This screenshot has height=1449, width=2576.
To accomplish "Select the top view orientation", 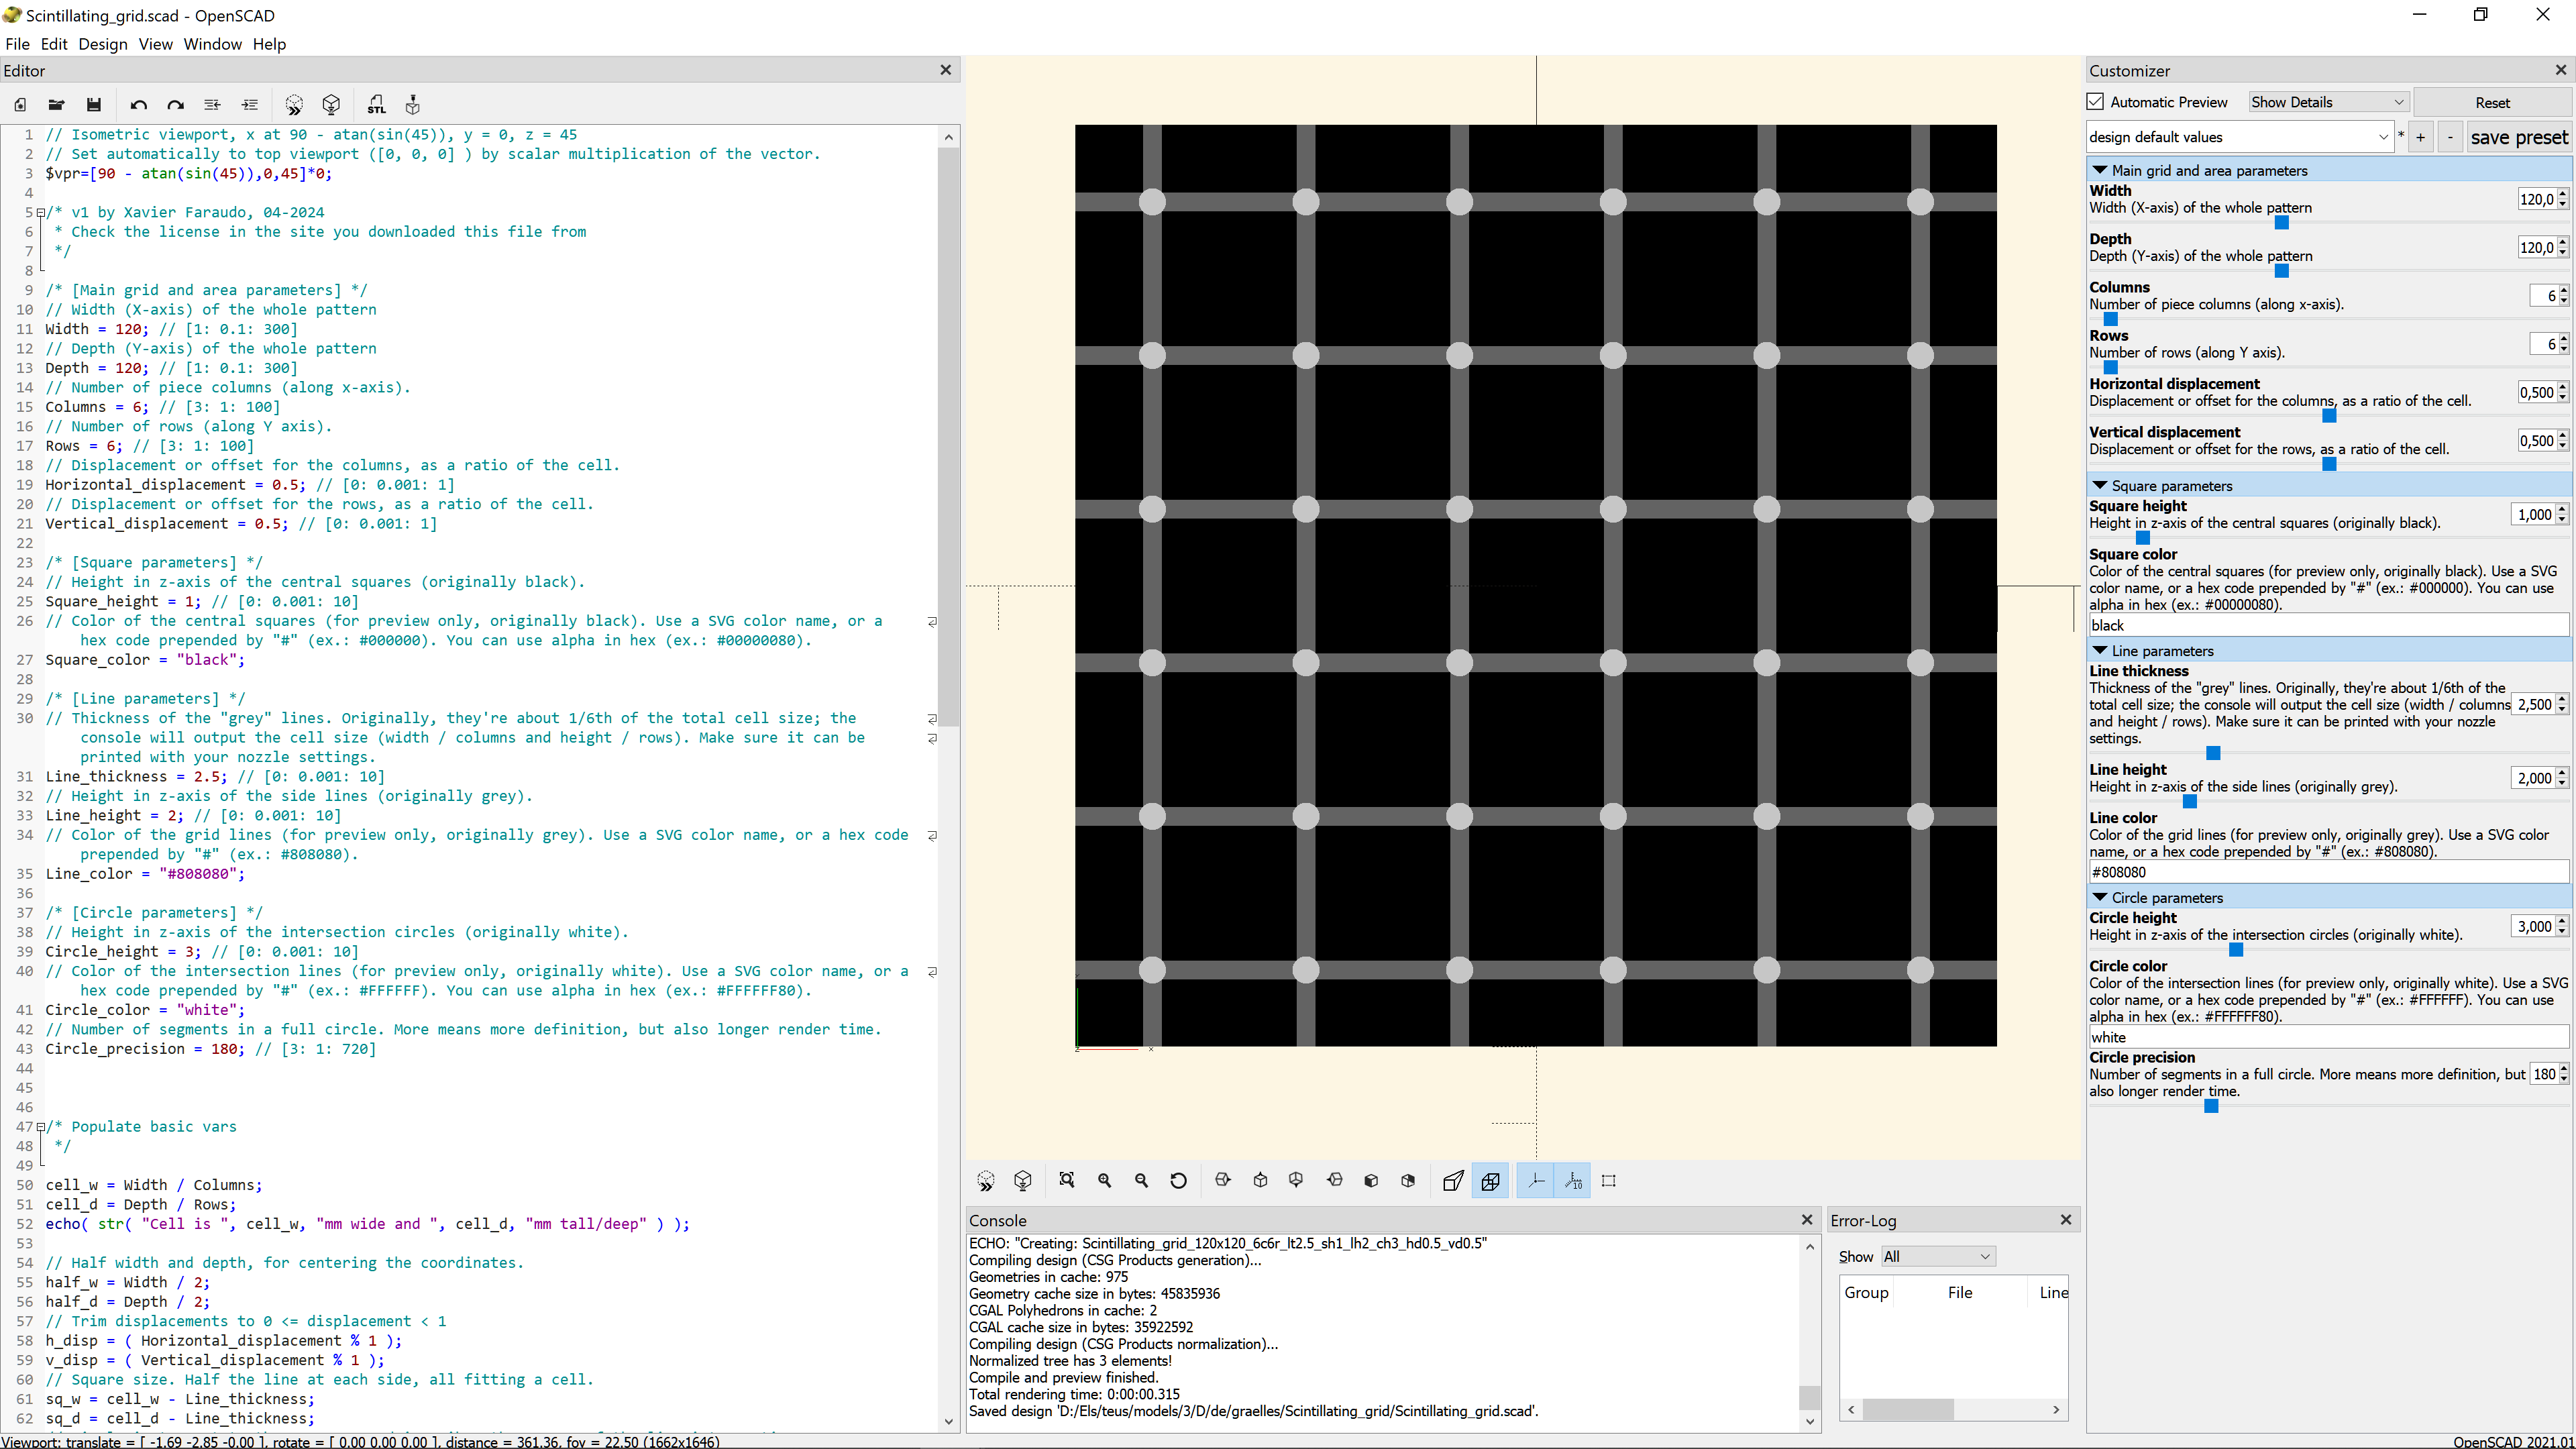I will point(1261,1181).
